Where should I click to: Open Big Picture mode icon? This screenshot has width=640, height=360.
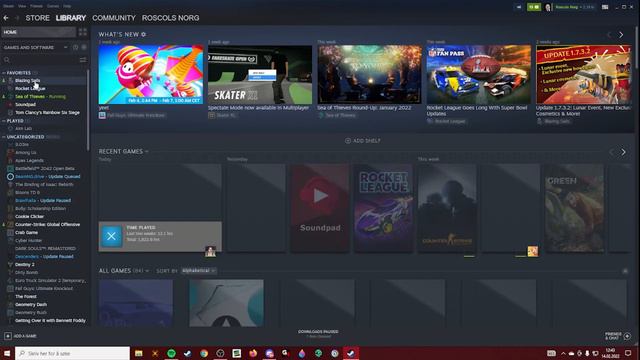click(x=605, y=7)
